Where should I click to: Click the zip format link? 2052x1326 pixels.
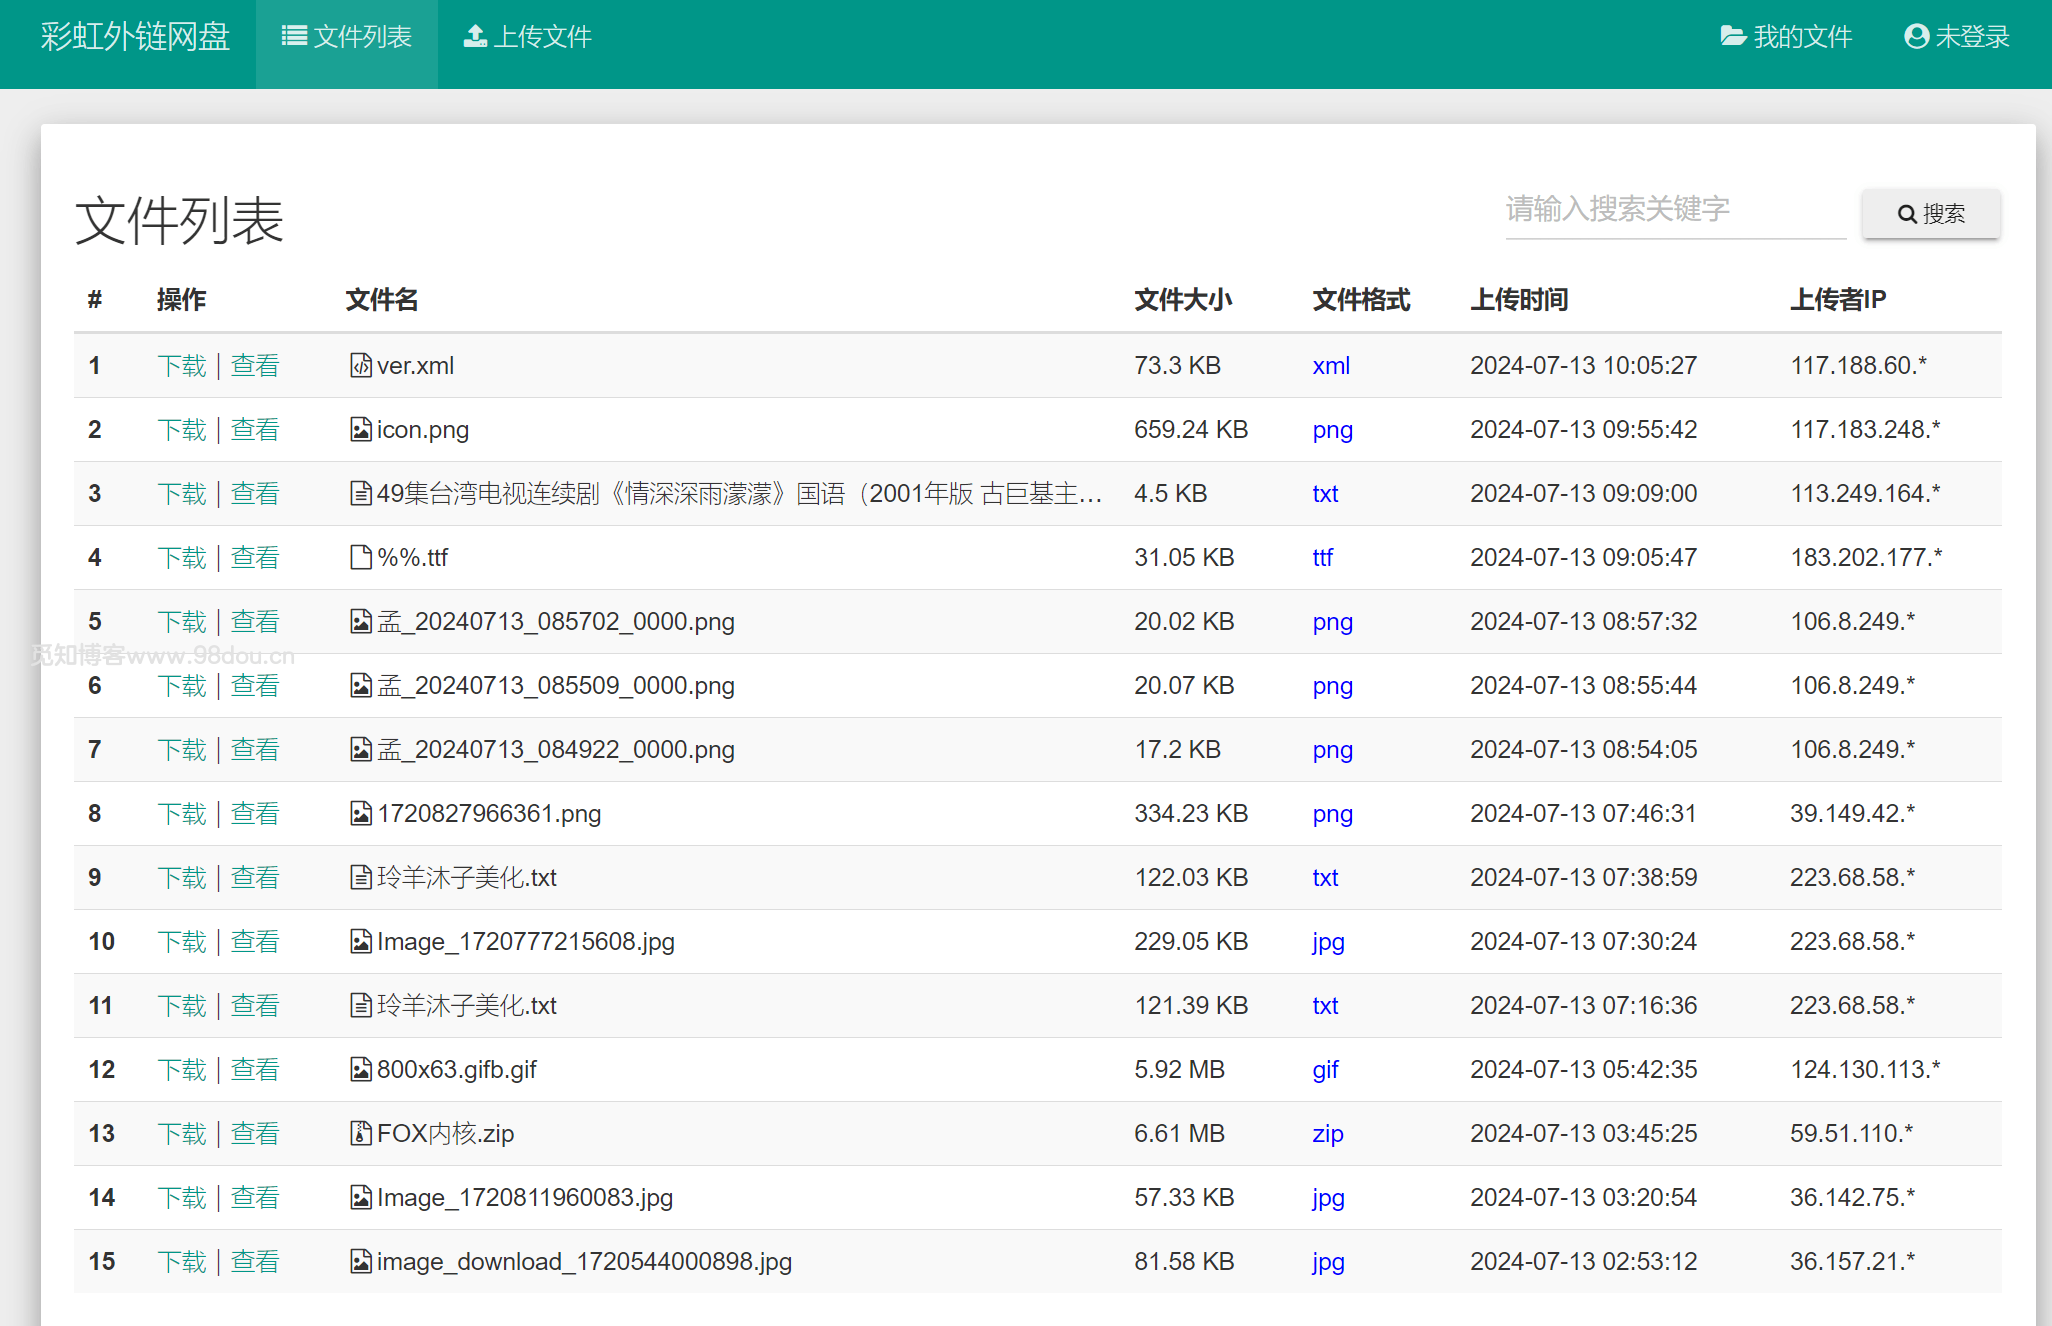[x=1328, y=1134]
